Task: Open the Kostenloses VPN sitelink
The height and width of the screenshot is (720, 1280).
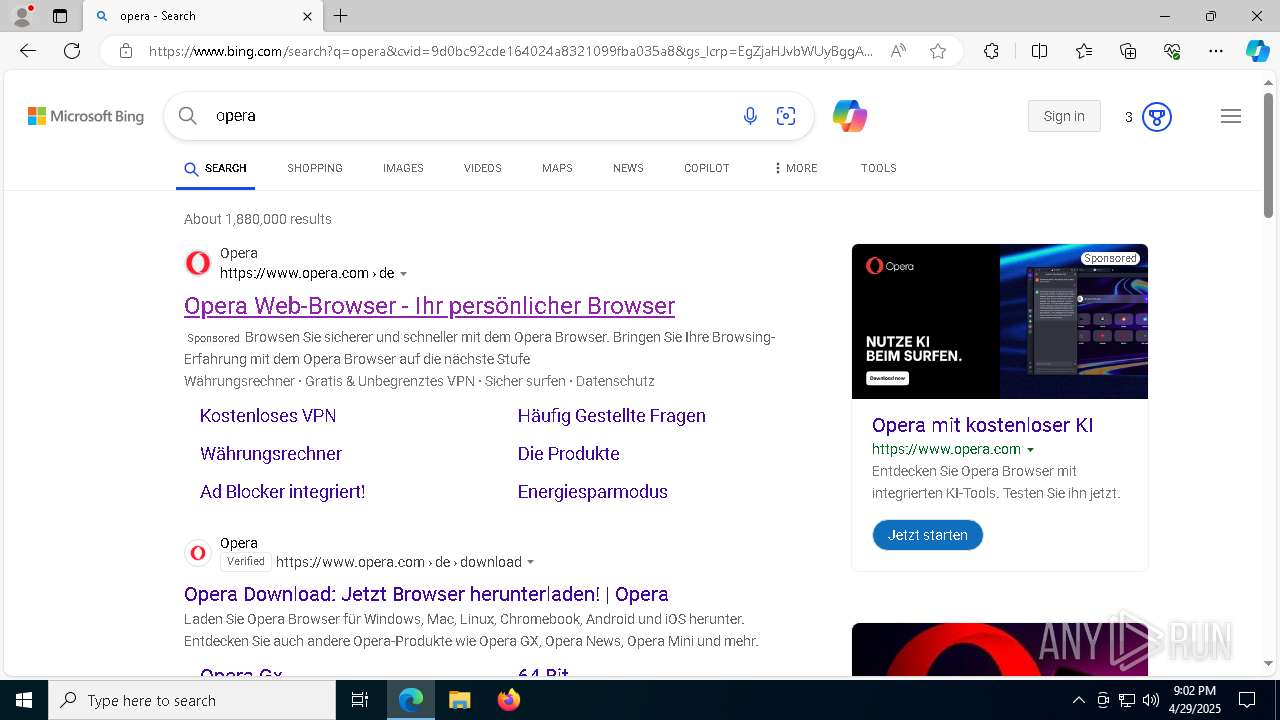Action: coord(268,416)
